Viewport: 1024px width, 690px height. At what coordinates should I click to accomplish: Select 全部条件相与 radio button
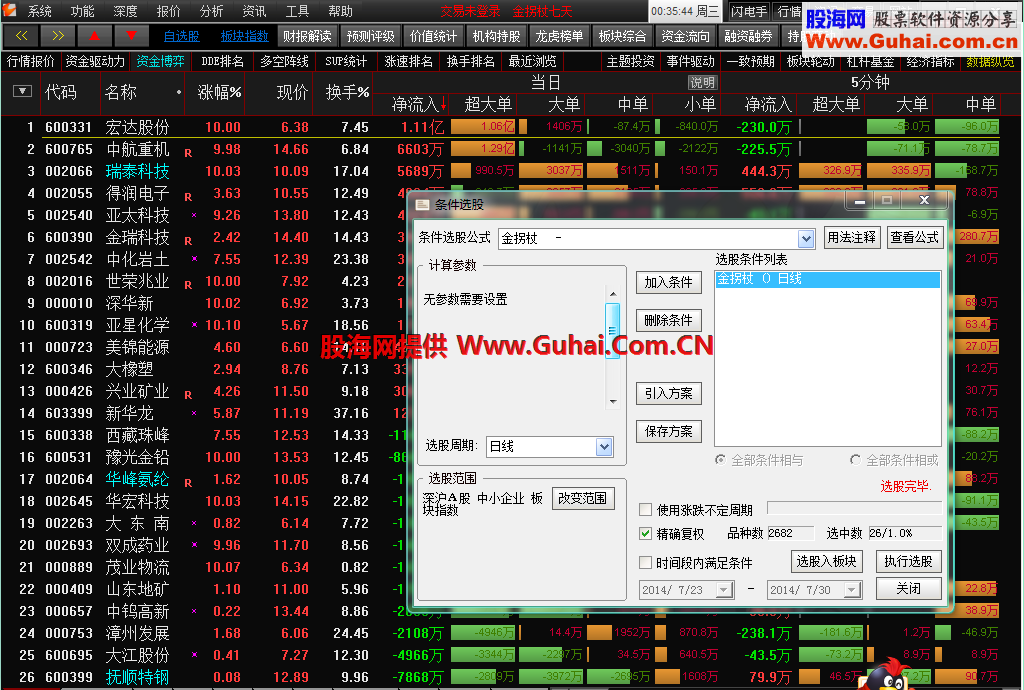(720, 460)
